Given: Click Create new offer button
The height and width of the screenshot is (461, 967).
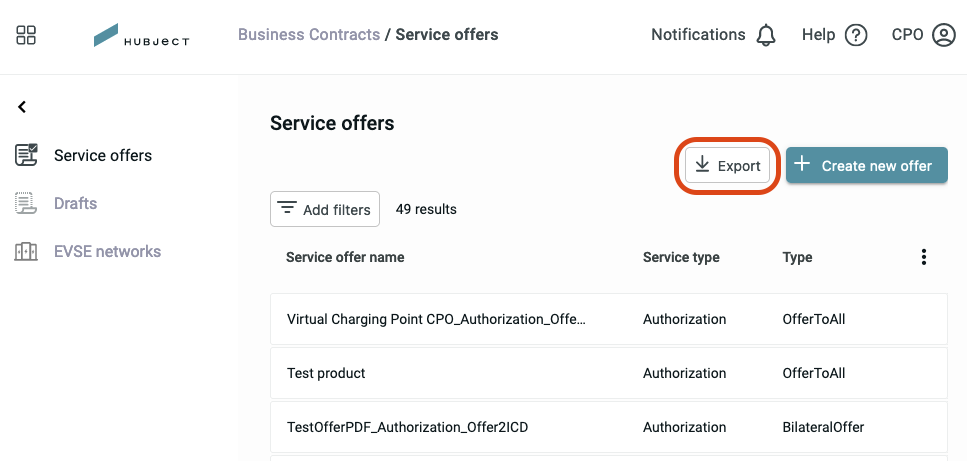Looking at the screenshot, I should pyautogui.click(x=866, y=165).
